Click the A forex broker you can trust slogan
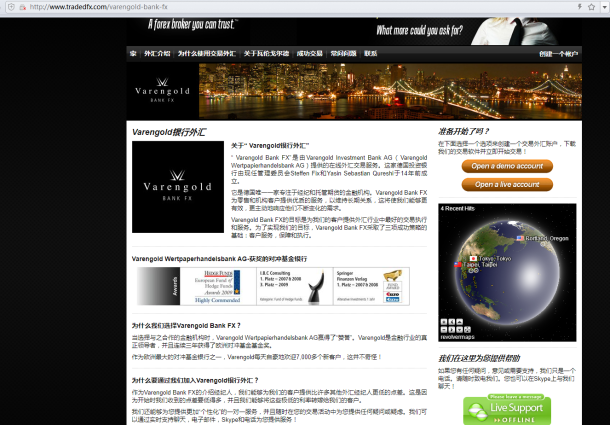Image resolution: width=610 pixels, height=425 pixels. click(193, 25)
